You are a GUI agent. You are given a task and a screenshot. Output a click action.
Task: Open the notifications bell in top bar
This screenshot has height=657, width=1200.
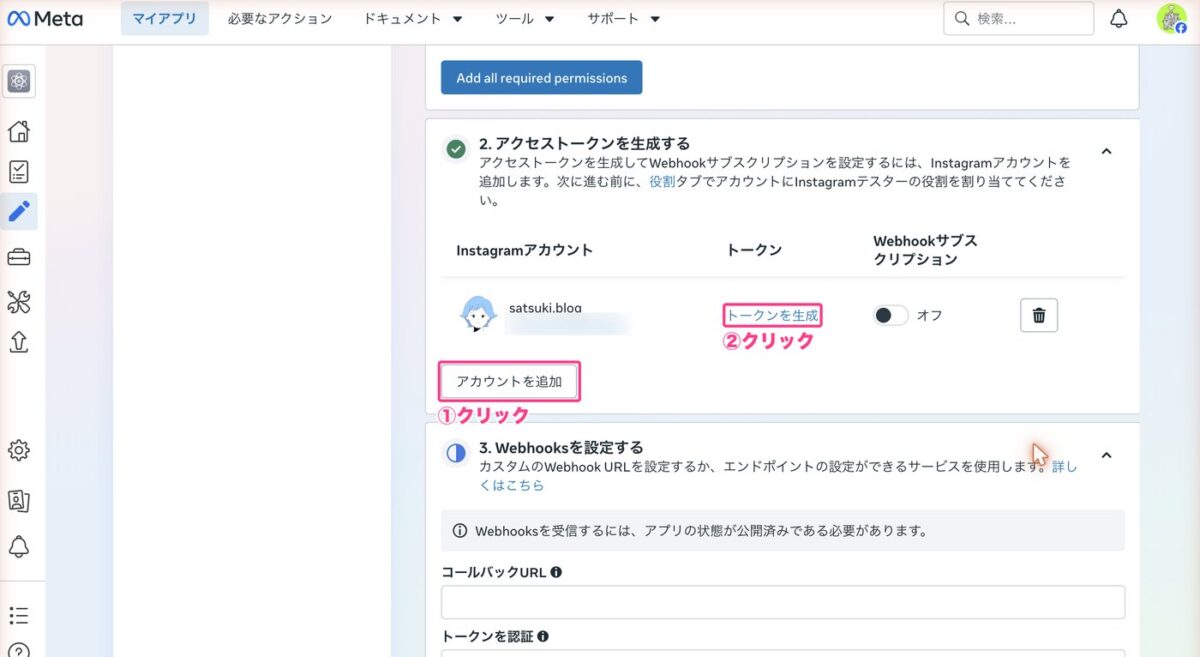[x=1119, y=18]
